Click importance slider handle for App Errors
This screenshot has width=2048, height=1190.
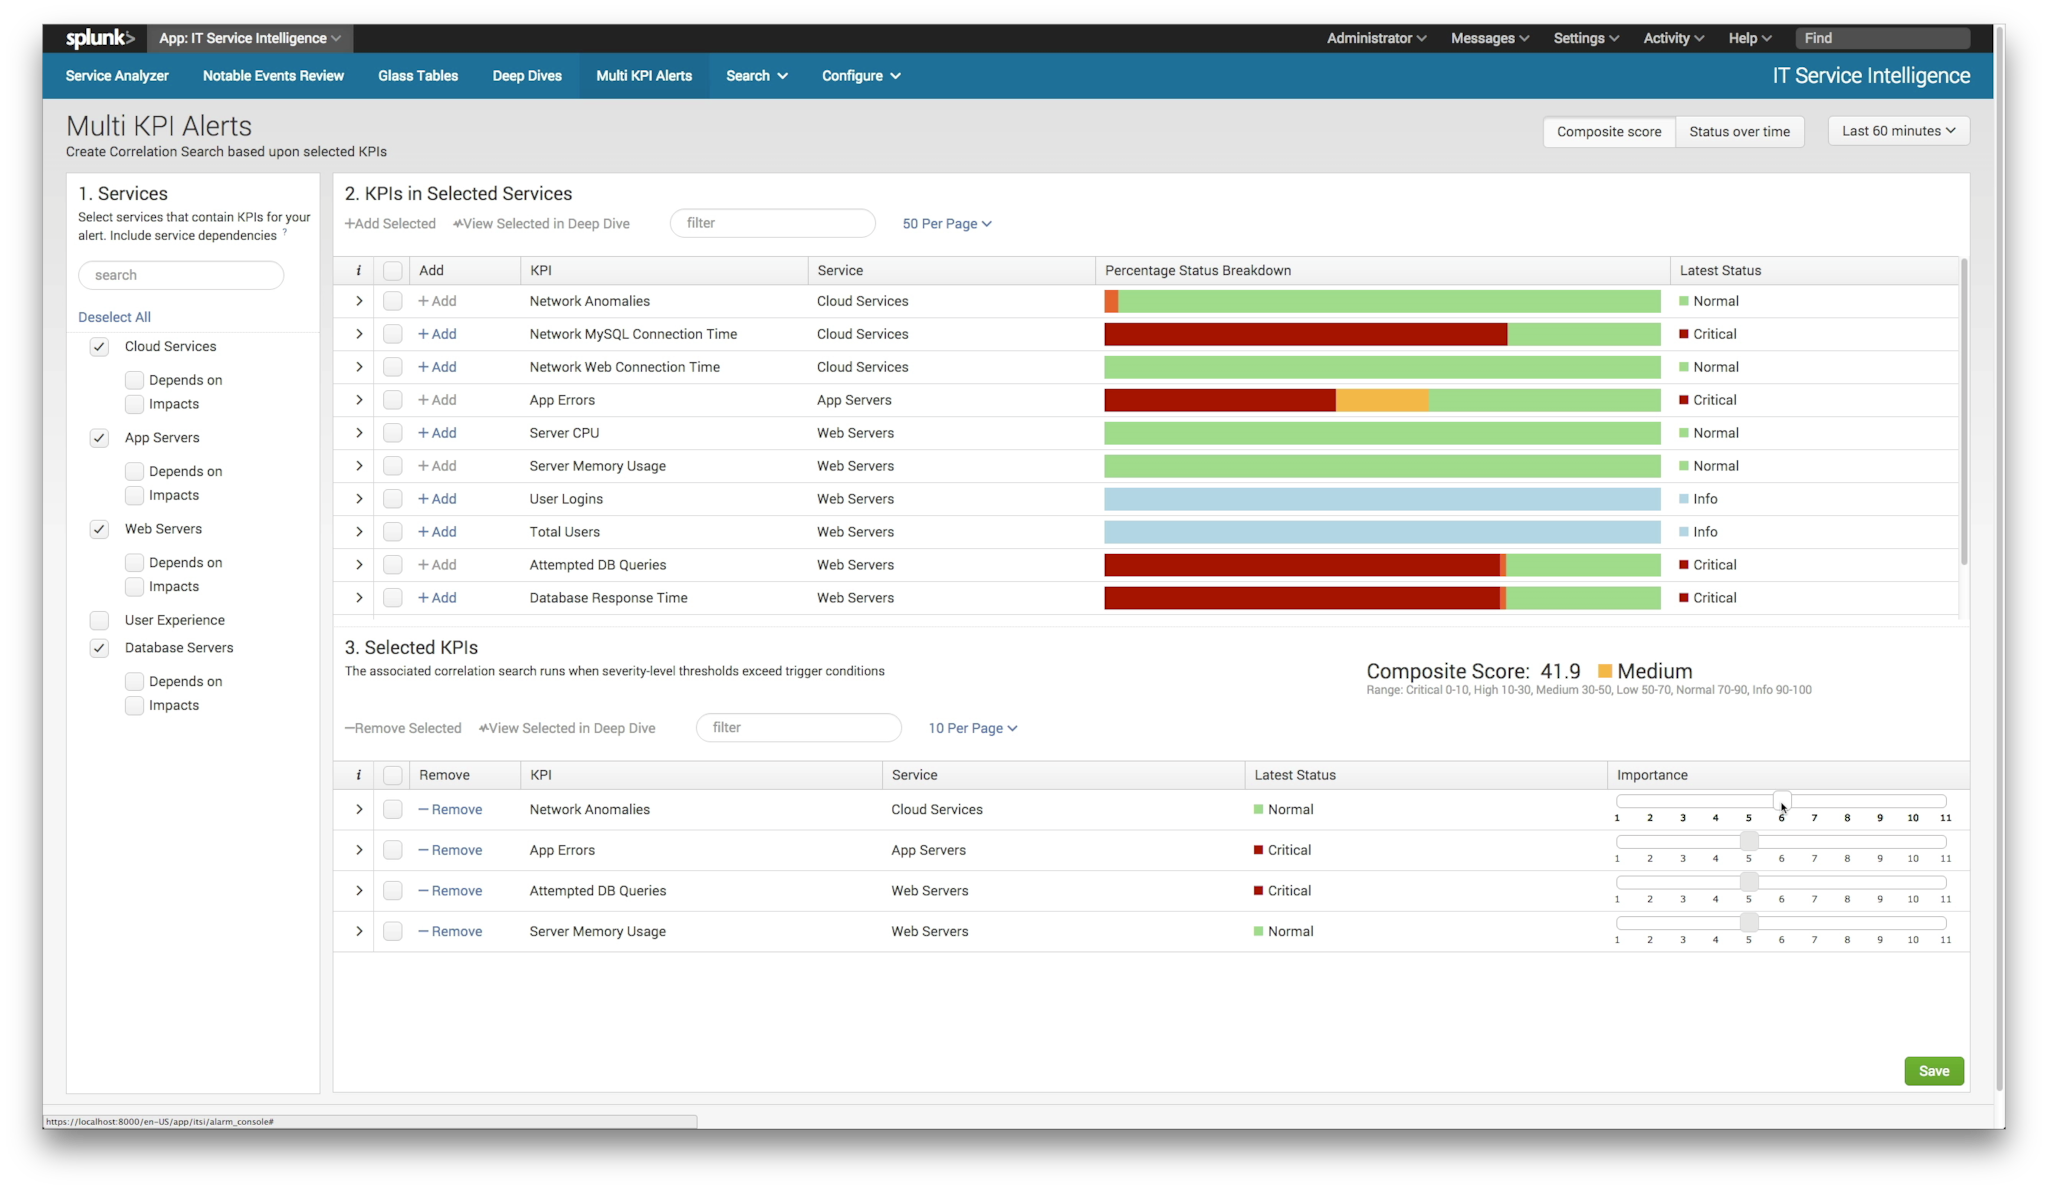click(x=1749, y=842)
